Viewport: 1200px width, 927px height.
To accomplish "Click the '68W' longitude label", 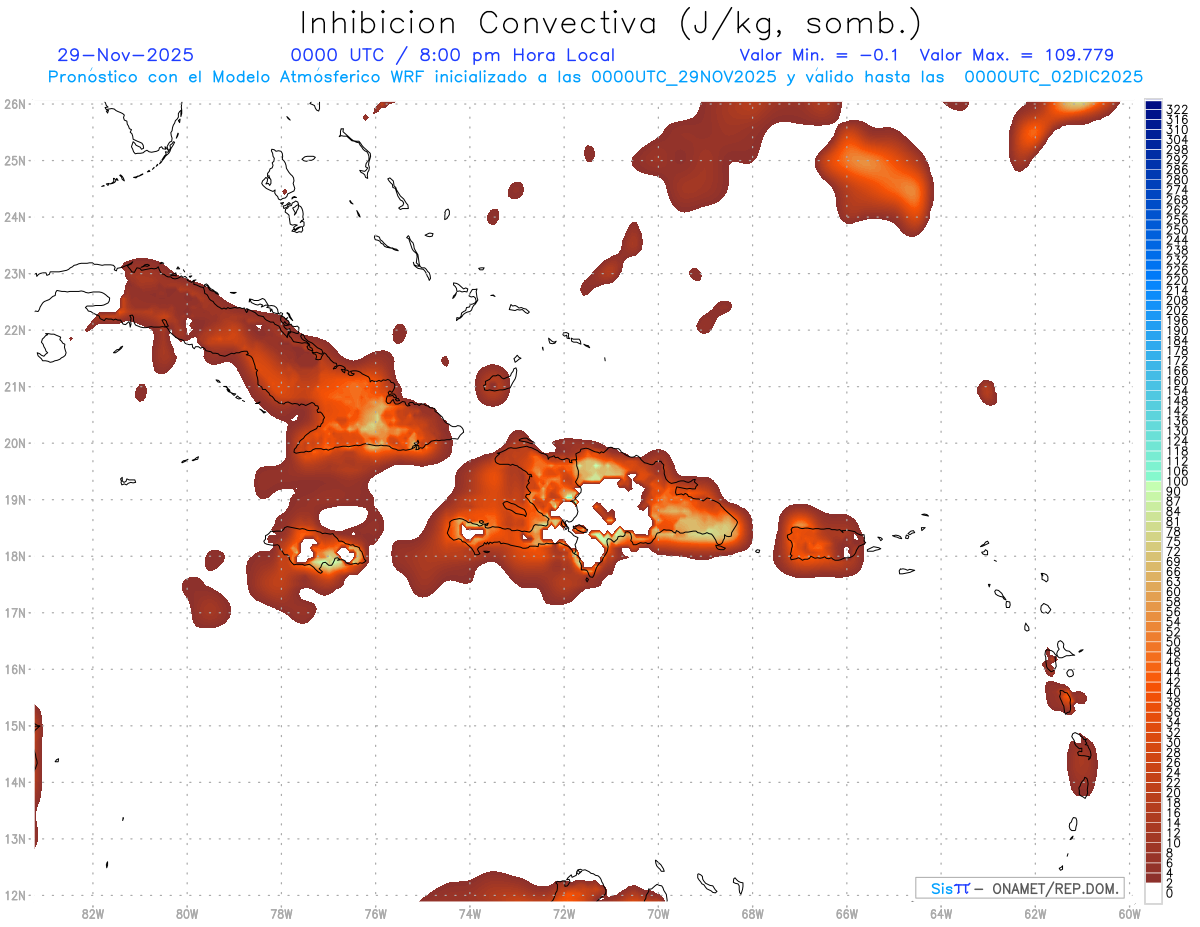I will 752,913.
